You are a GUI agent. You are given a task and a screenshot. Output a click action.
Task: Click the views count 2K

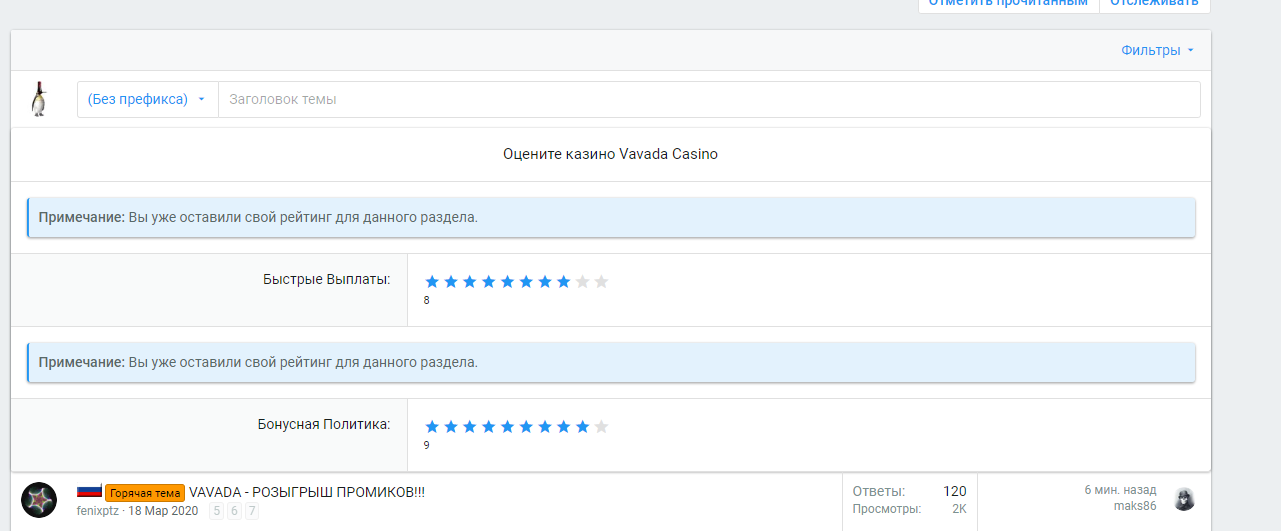point(959,509)
